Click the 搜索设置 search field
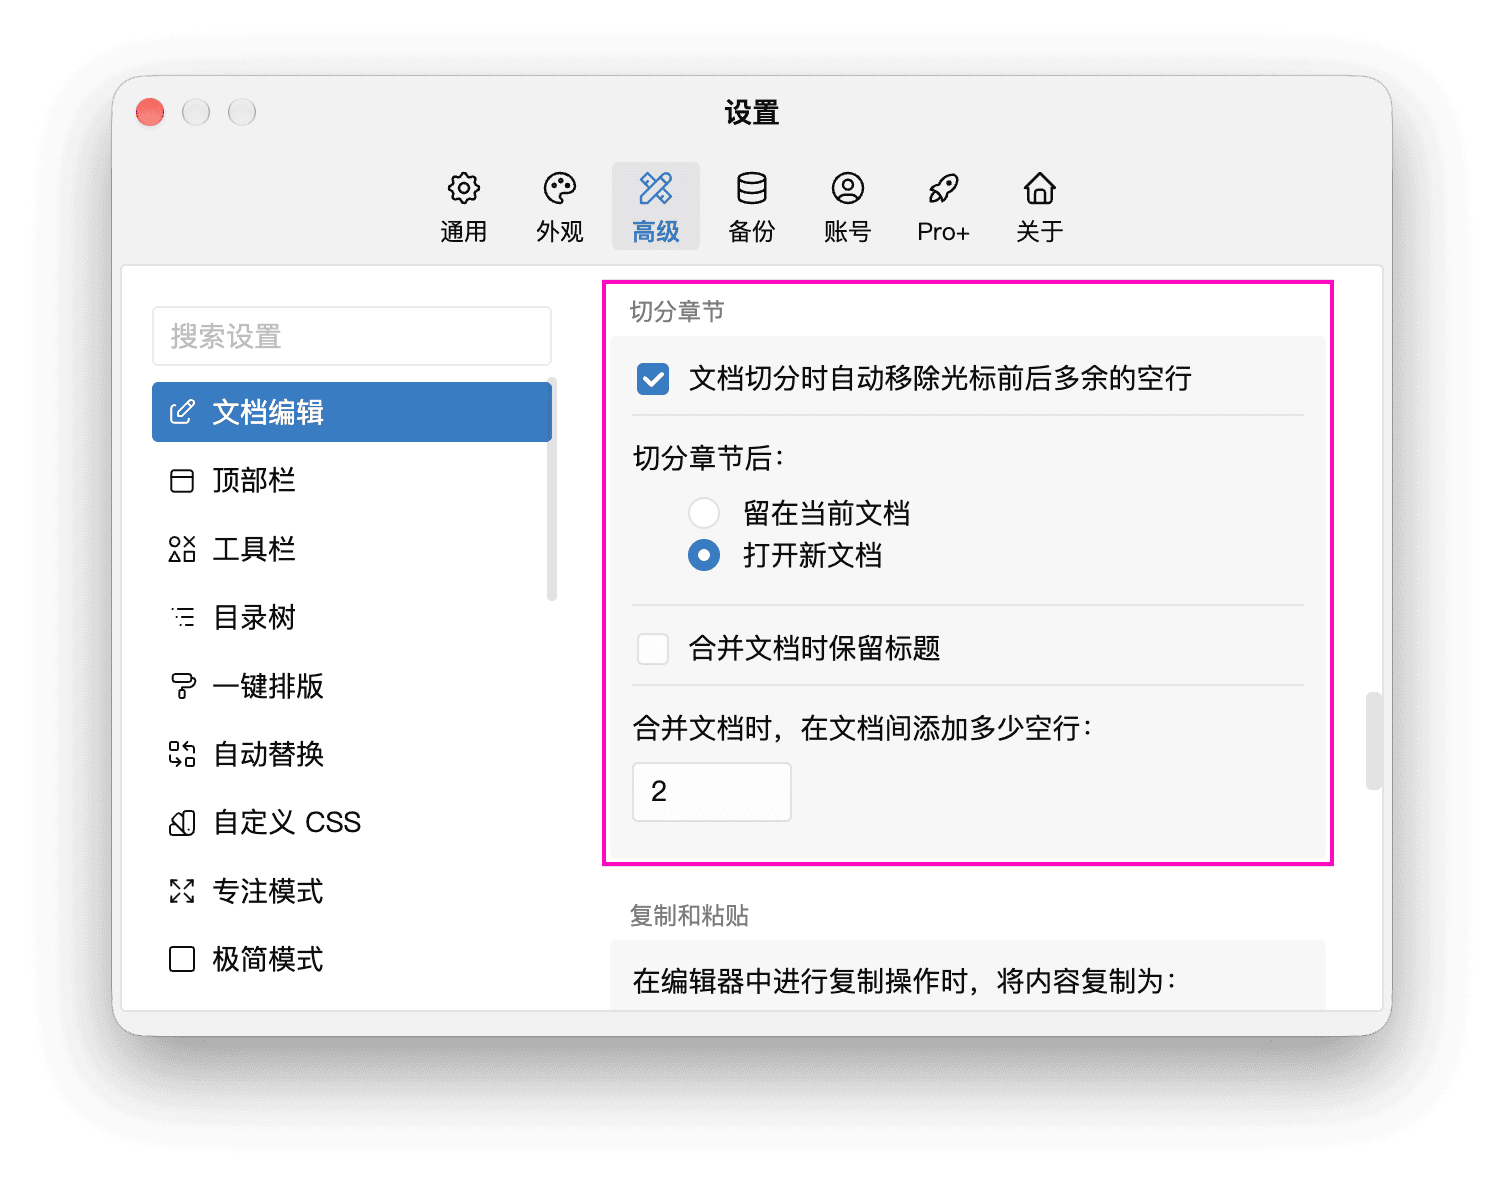This screenshot has width=1504, height=1184. (x=352, y=336)
